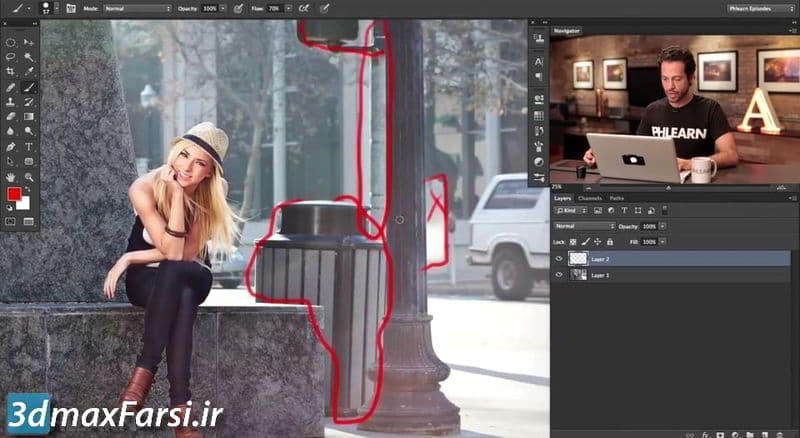
Task: Hide Layer 2 using its eye icon
Action: [x=559, y=258]
